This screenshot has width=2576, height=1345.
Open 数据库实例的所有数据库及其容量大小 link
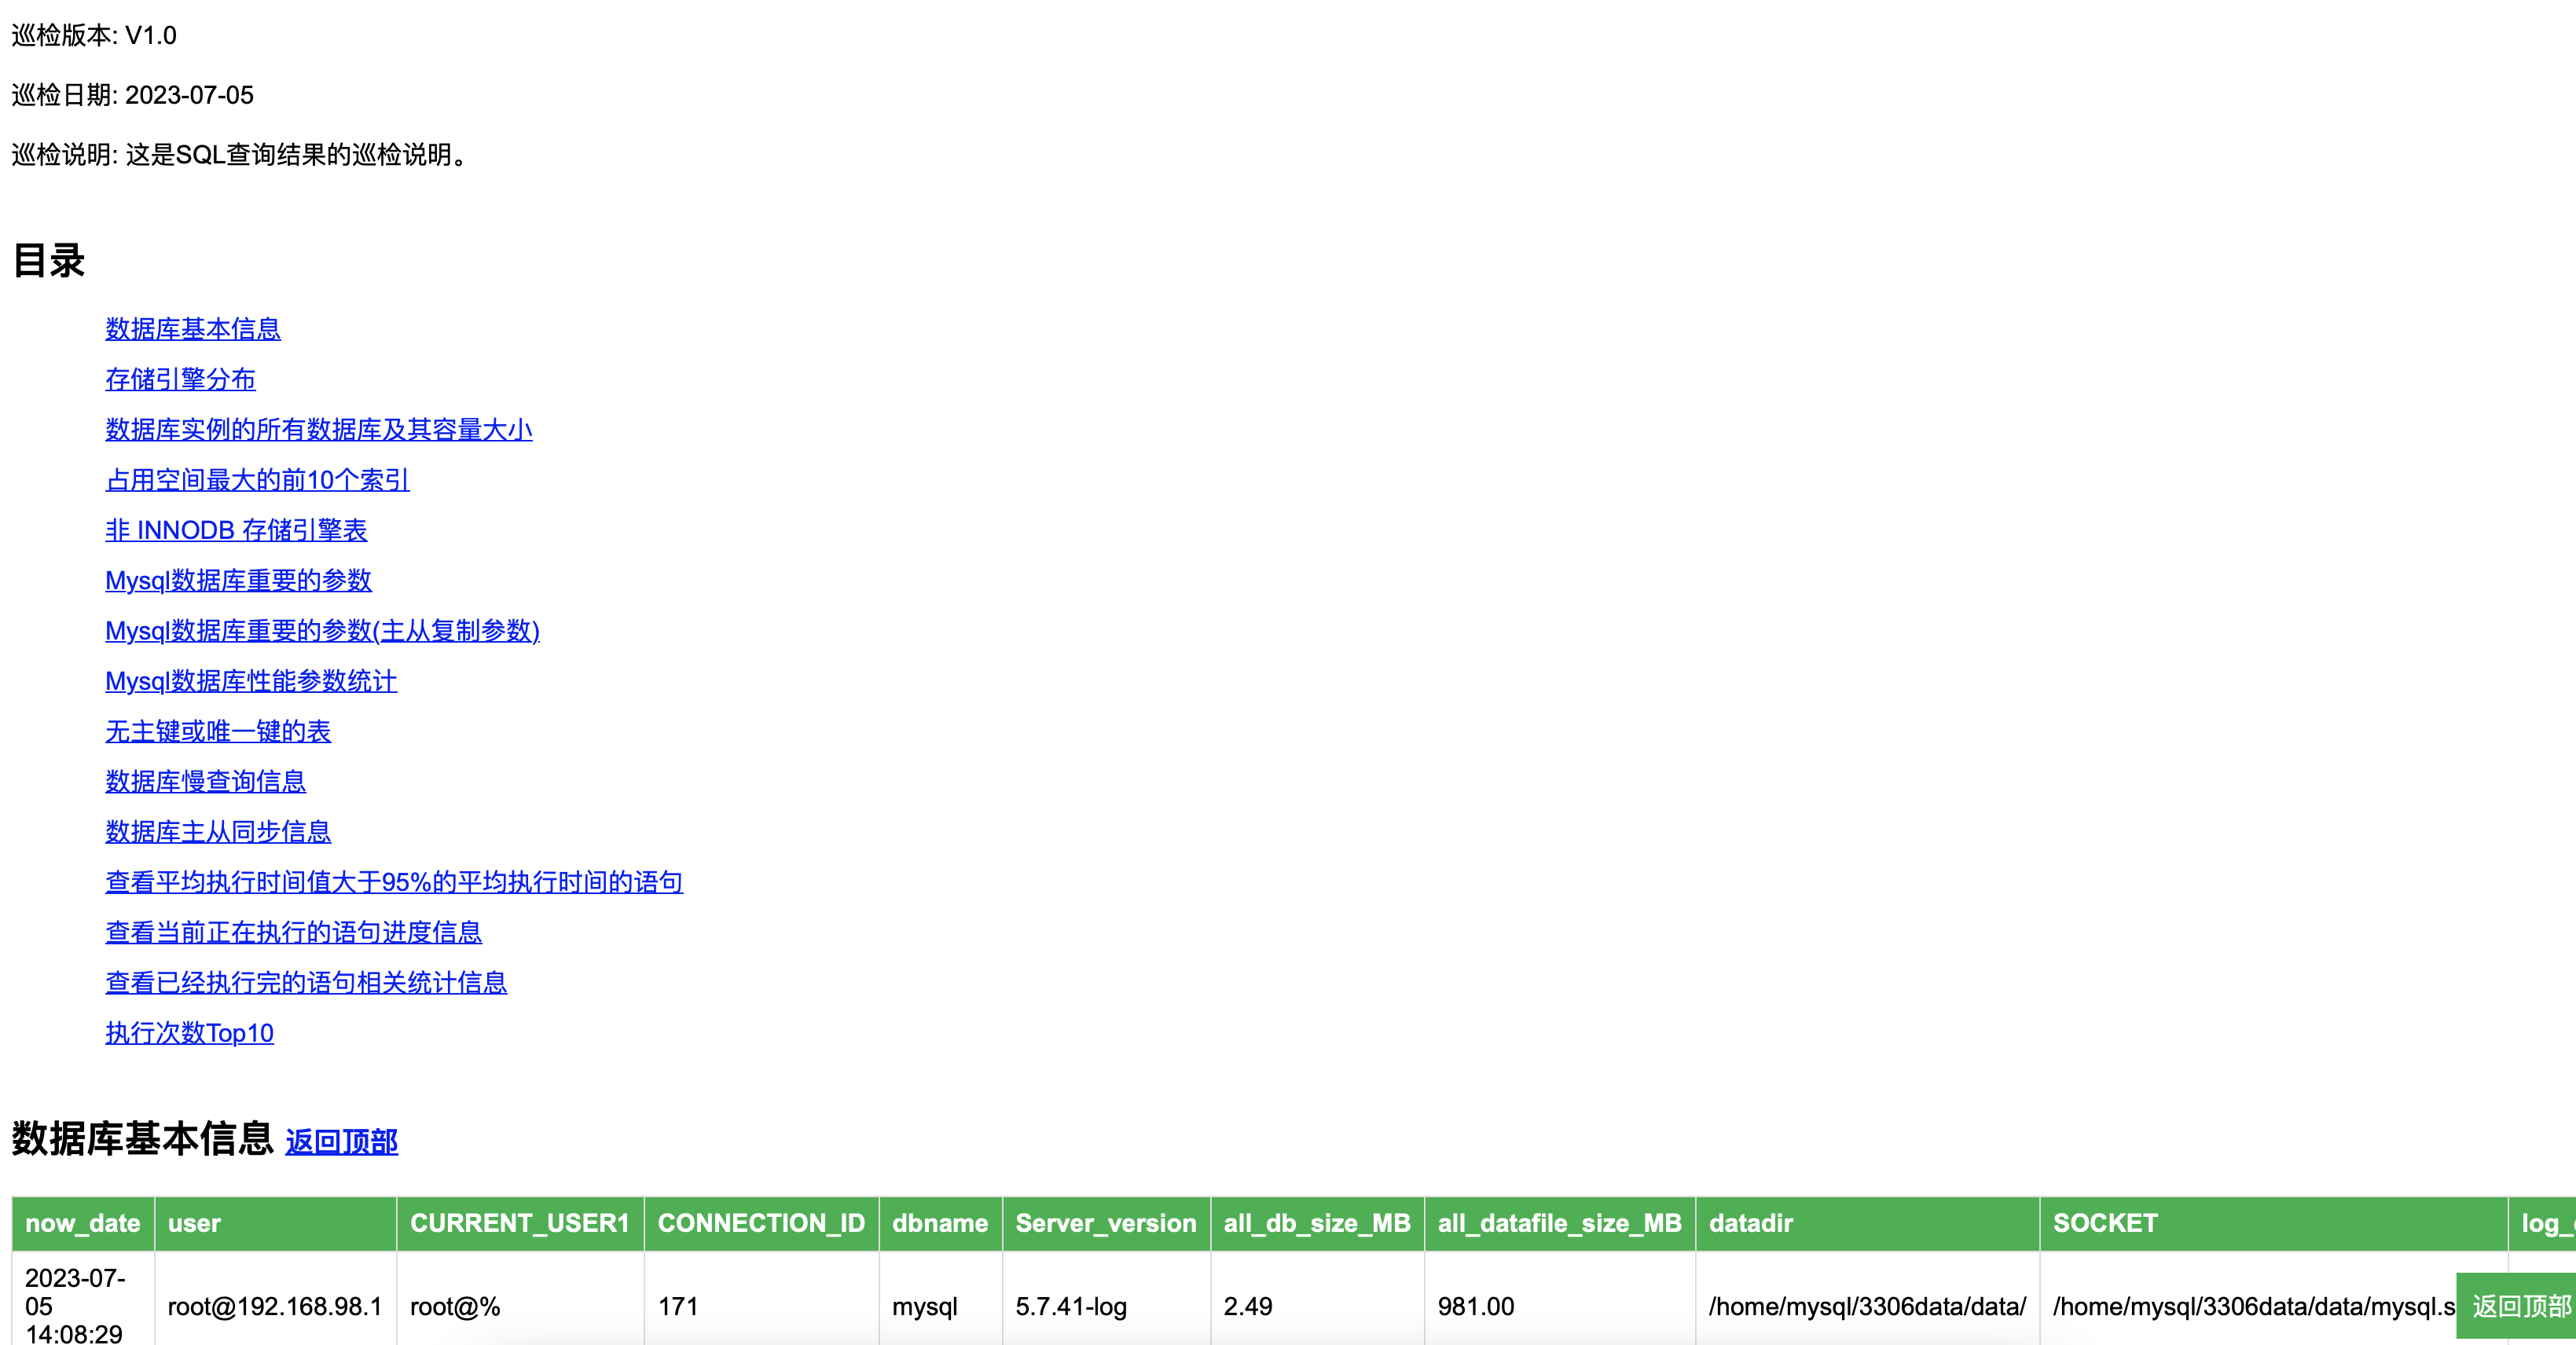pyautogui.click(x=318, y=429)
